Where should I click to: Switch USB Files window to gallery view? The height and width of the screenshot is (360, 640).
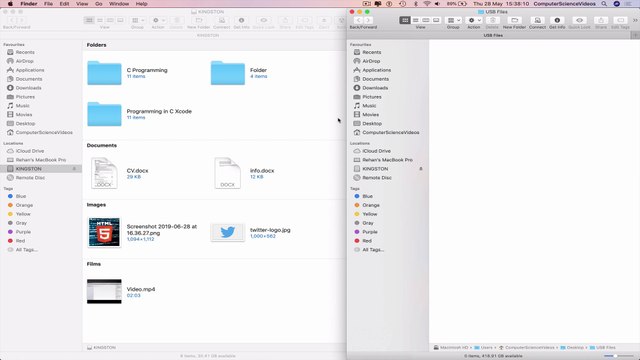click(x=436, y=20)
